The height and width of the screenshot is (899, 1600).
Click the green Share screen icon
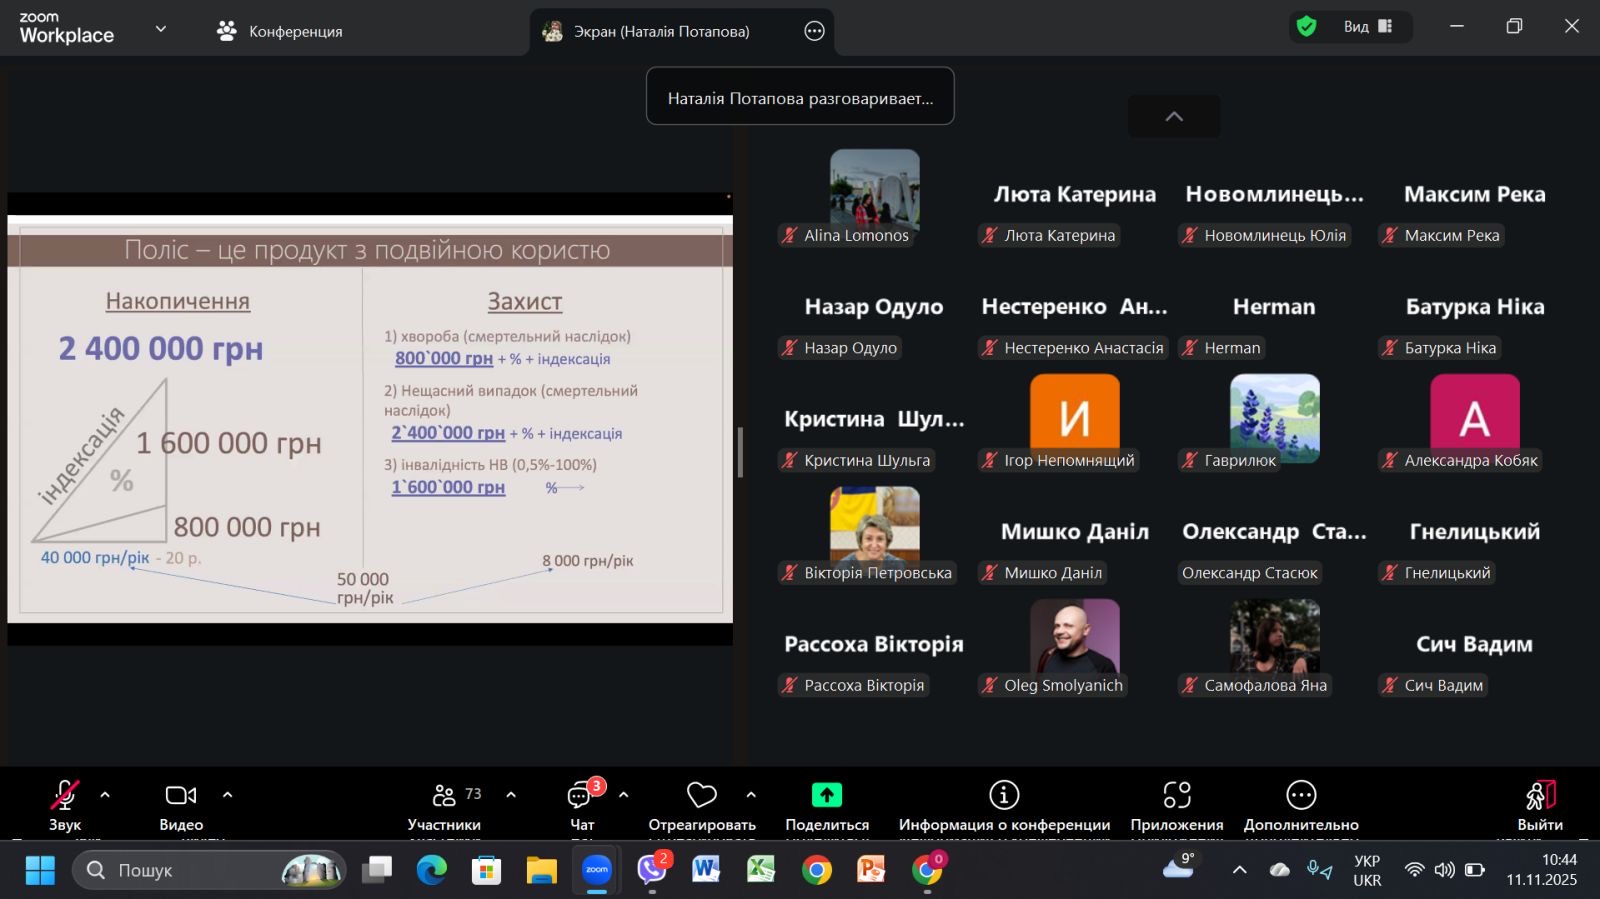826,796
